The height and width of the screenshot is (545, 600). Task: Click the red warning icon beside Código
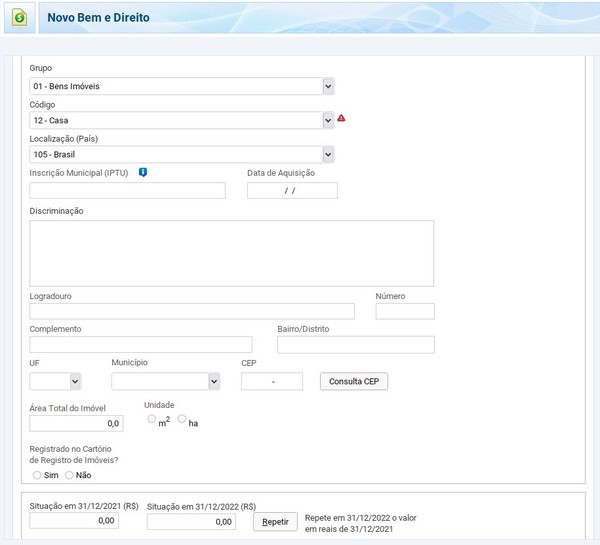click(341, 119)
